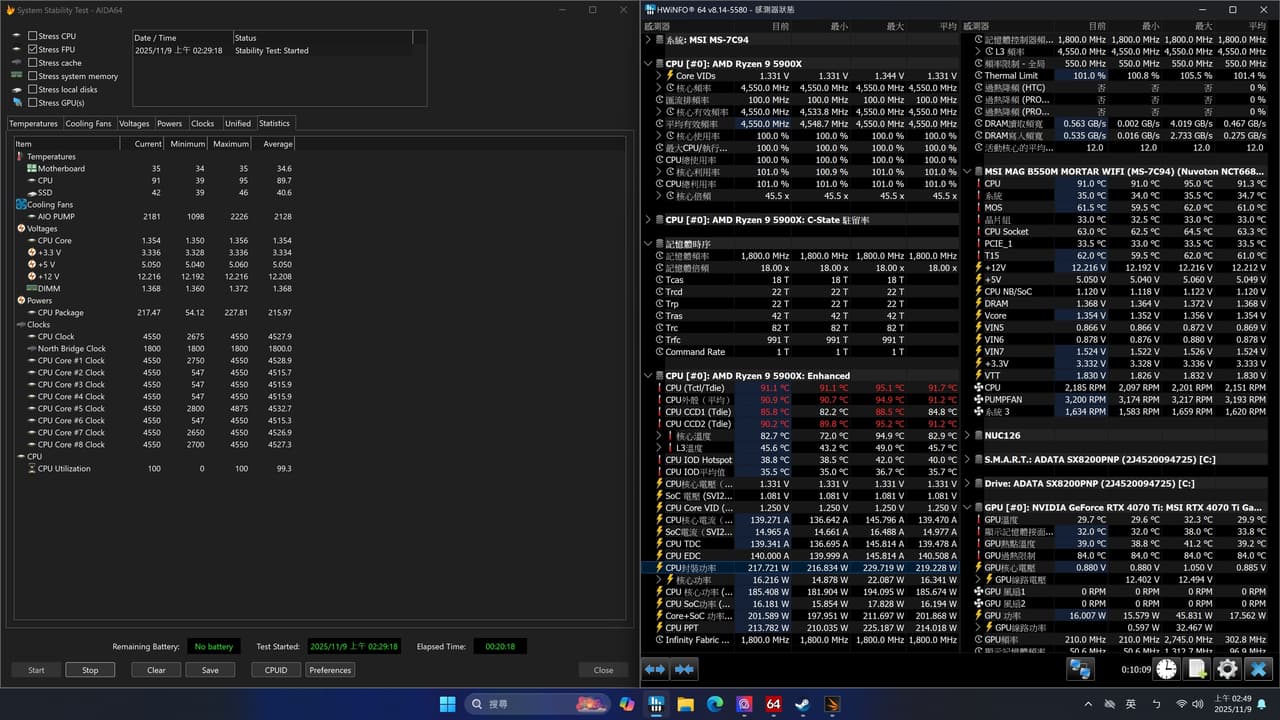Open AIDA64 Preferences button
1280x720 pixels.
click(330, 670)
